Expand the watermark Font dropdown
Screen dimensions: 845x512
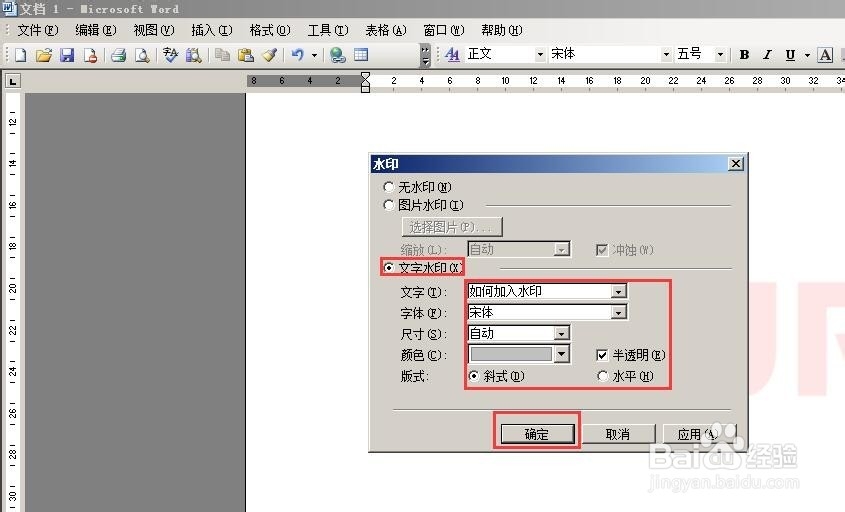(x=619, y=313)
